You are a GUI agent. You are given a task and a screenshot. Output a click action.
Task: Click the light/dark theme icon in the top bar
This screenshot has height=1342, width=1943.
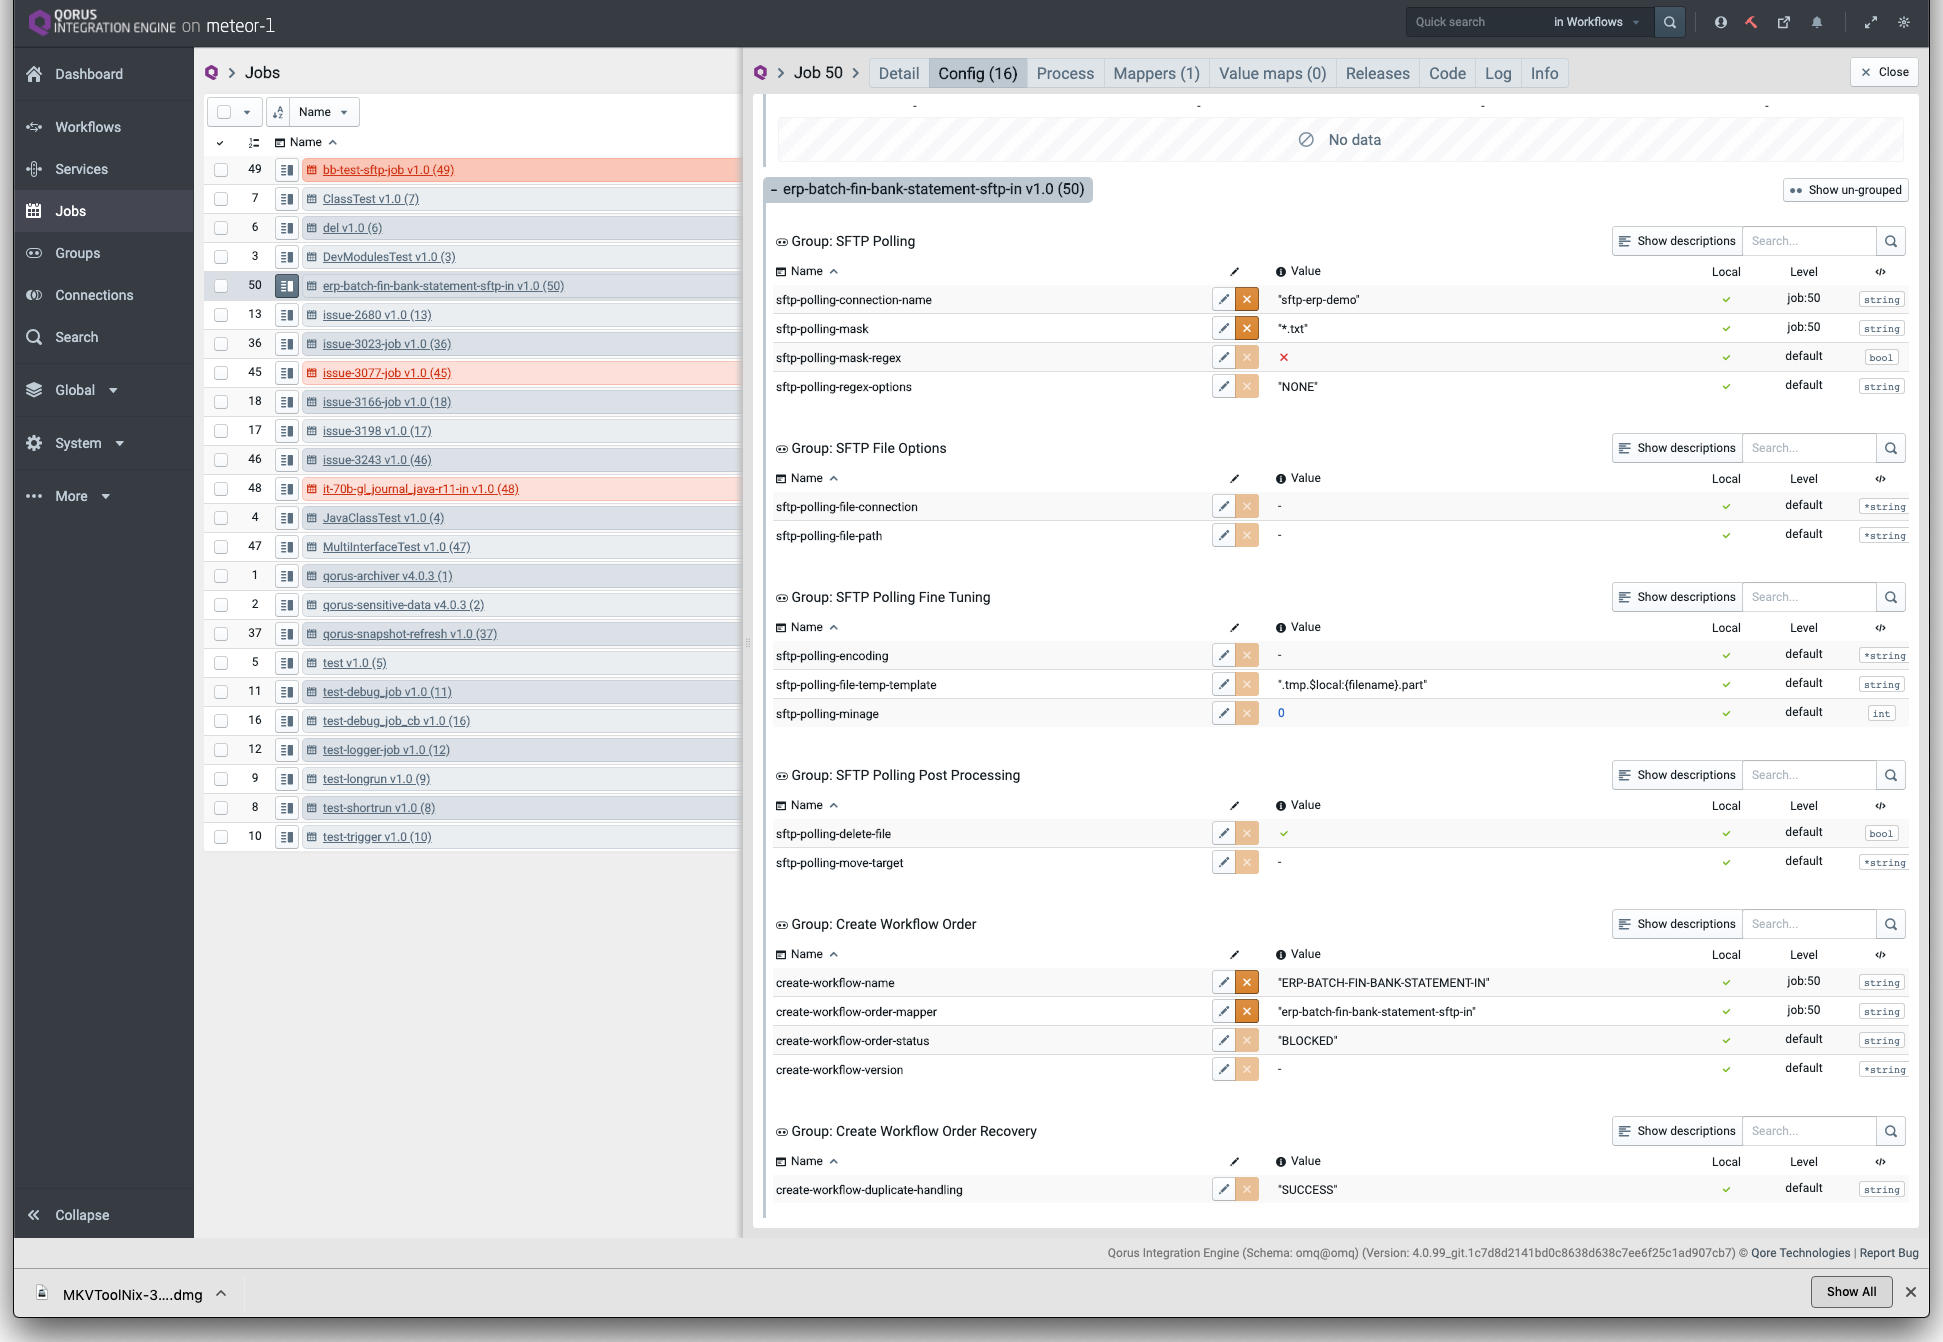coord(1904,22)
